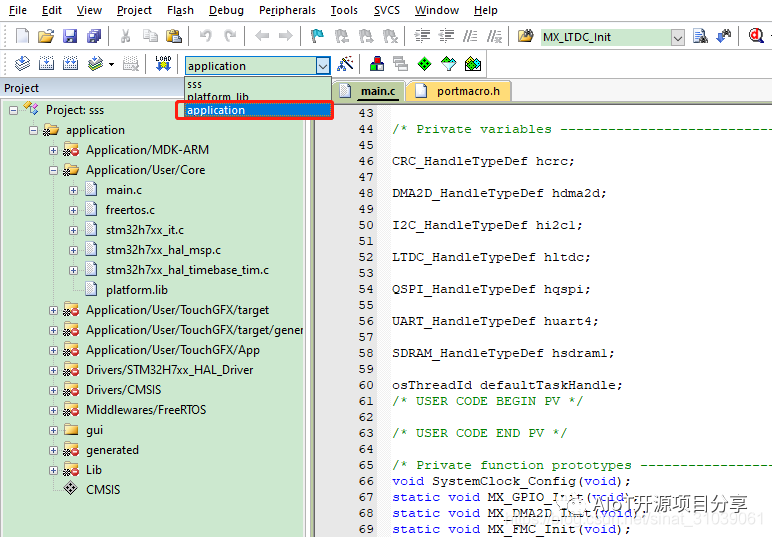
Task: Open batch build dropdown arrow
Action: click(x=111, y=64)
